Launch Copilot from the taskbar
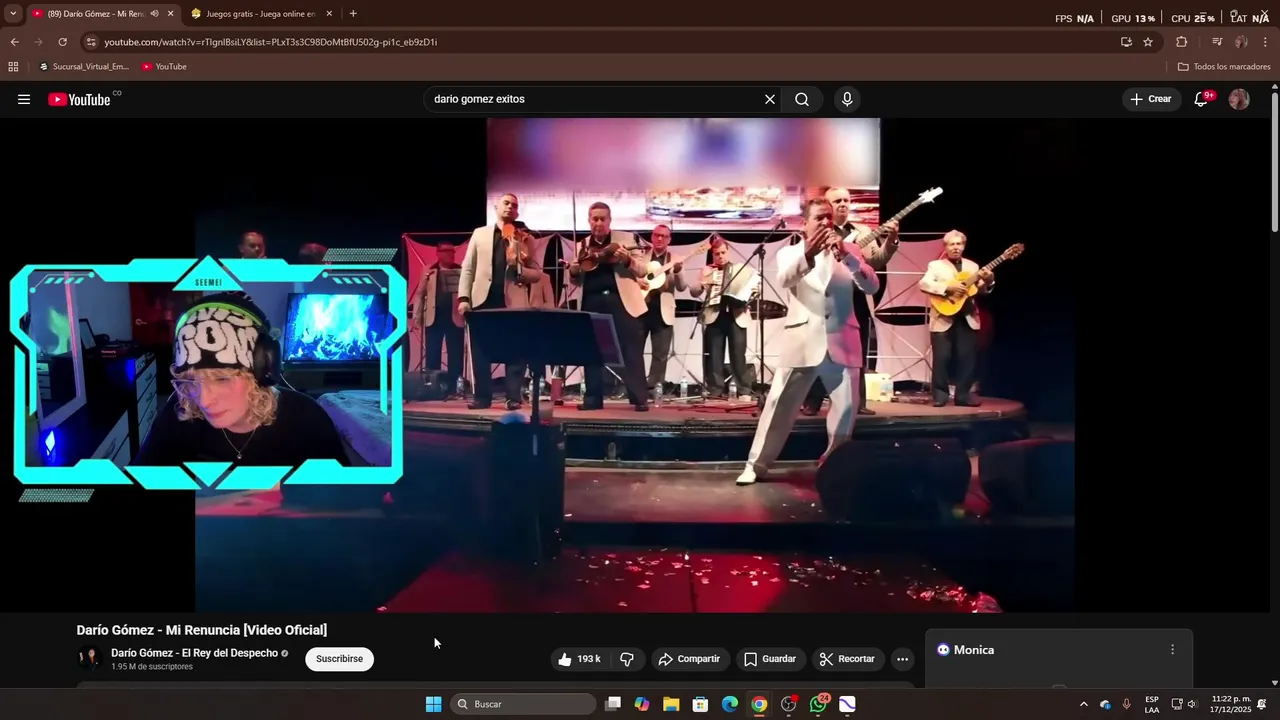1280x720 pixels. coord(642,704)
